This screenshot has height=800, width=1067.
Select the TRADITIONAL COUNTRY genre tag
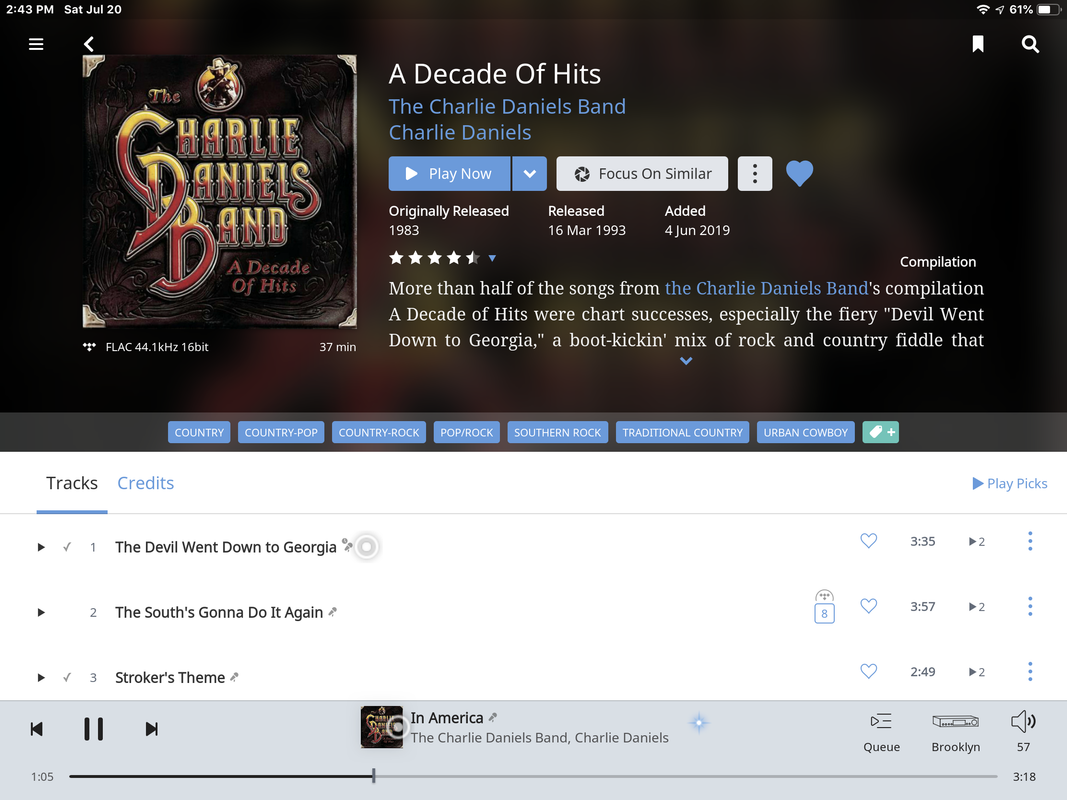[683, 433]
